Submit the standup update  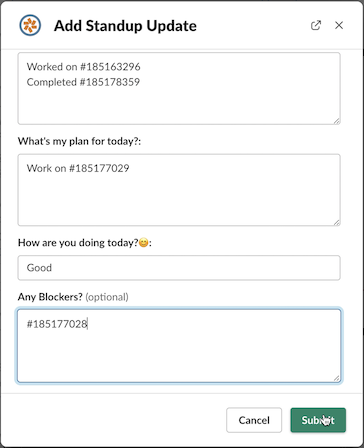tap(318, 420)
